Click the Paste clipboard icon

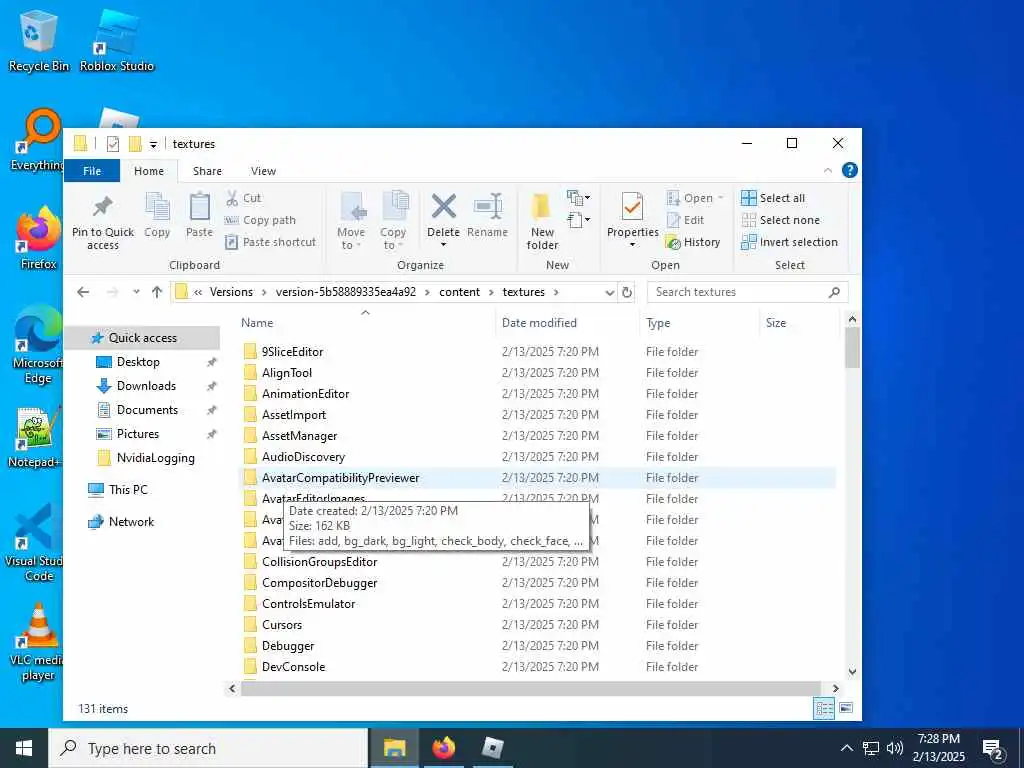pos(199,207)
